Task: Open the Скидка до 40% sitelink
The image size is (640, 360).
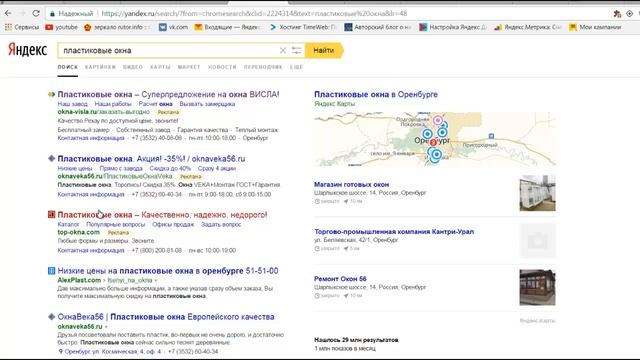Action: click(170, 168)
